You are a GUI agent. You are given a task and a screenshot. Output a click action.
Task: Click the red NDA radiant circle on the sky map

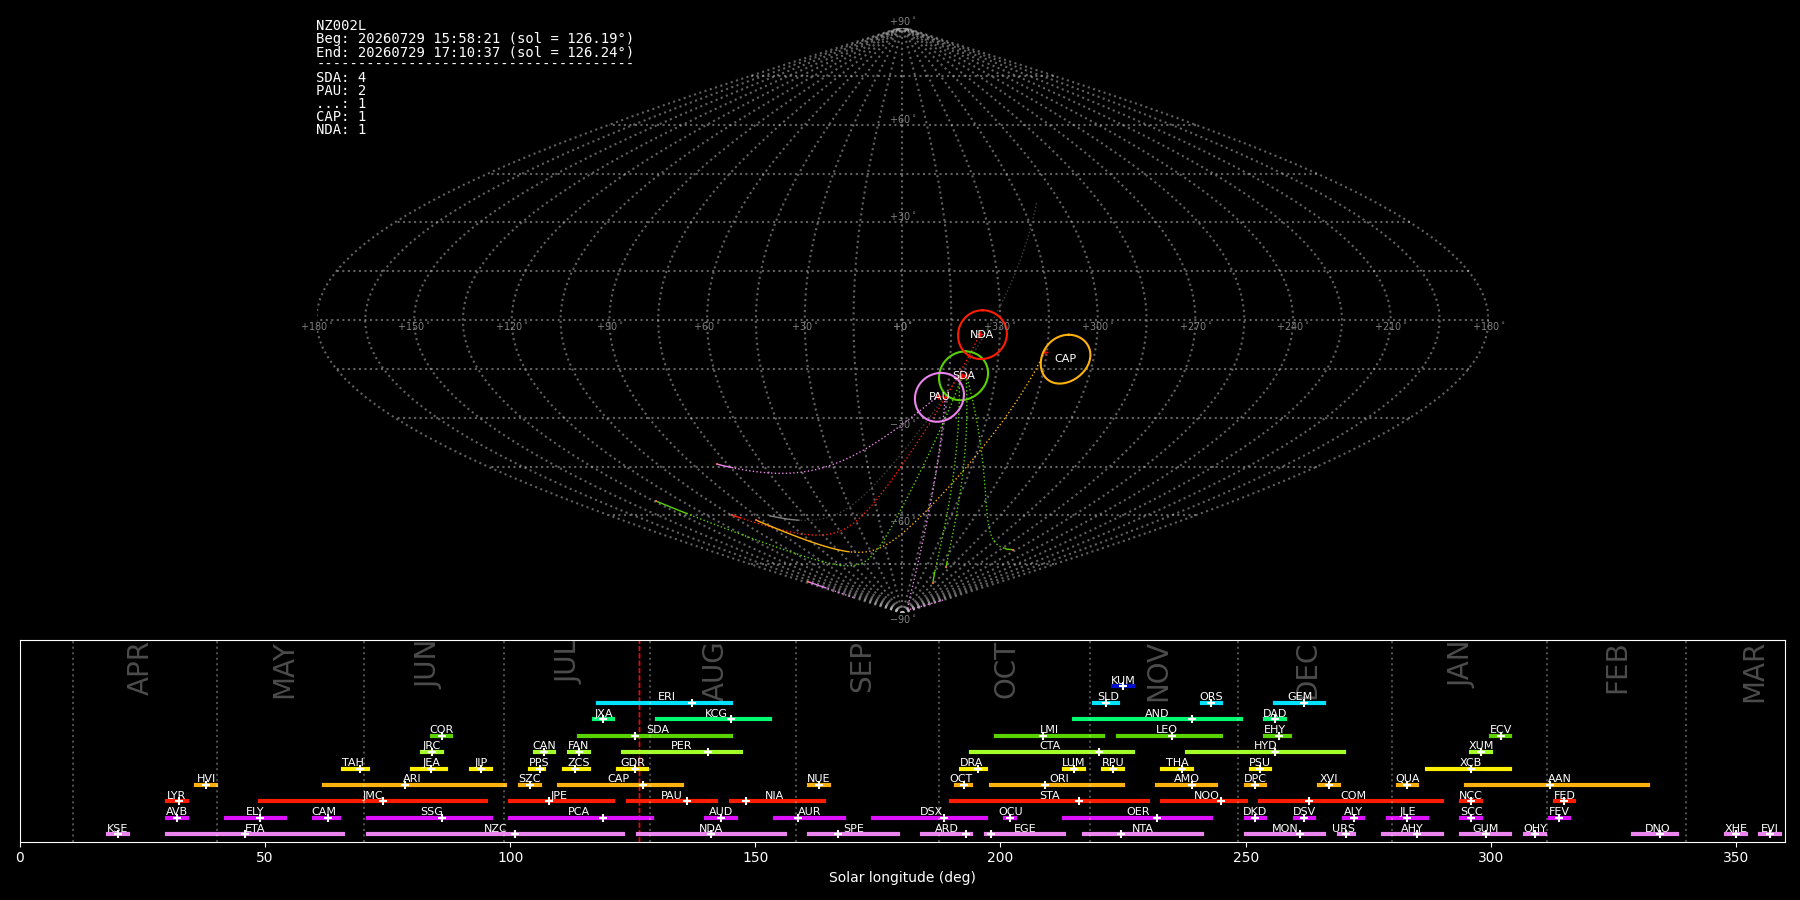click(982, 335)
